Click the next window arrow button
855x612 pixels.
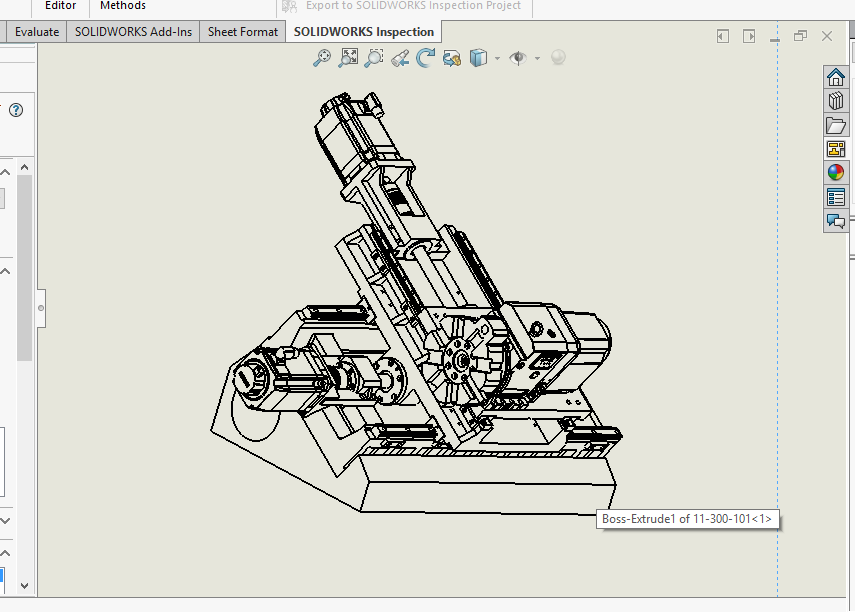(749, 37)
